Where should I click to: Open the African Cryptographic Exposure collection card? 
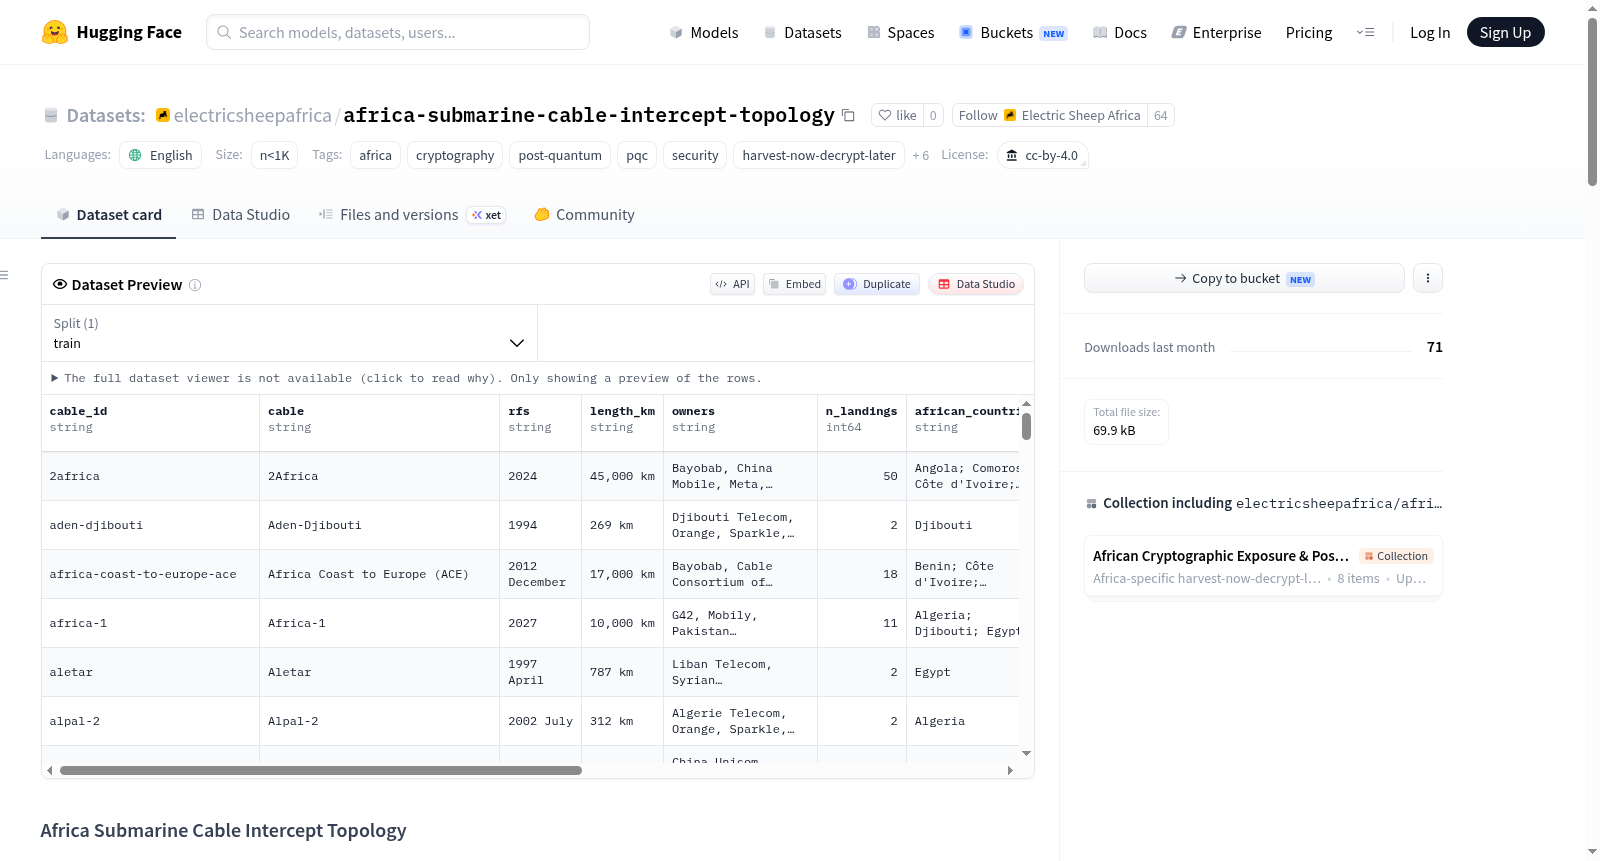pyautogui.click(x=1263, y=566)
